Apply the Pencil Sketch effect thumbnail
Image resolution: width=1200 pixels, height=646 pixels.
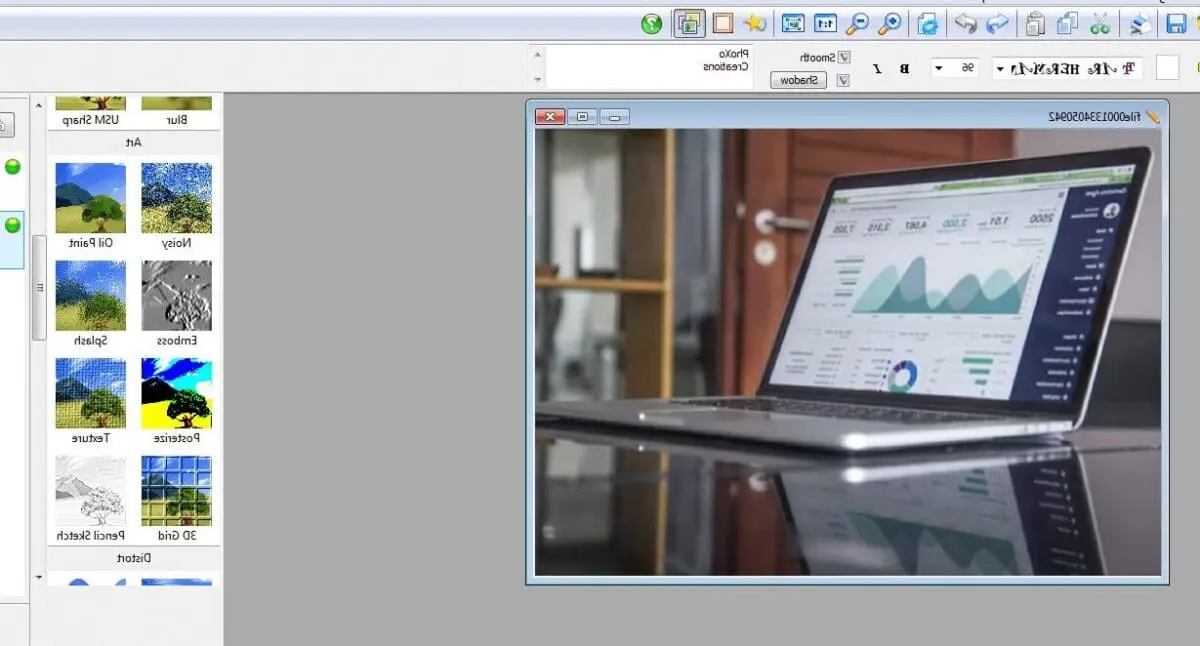point(90,491)
